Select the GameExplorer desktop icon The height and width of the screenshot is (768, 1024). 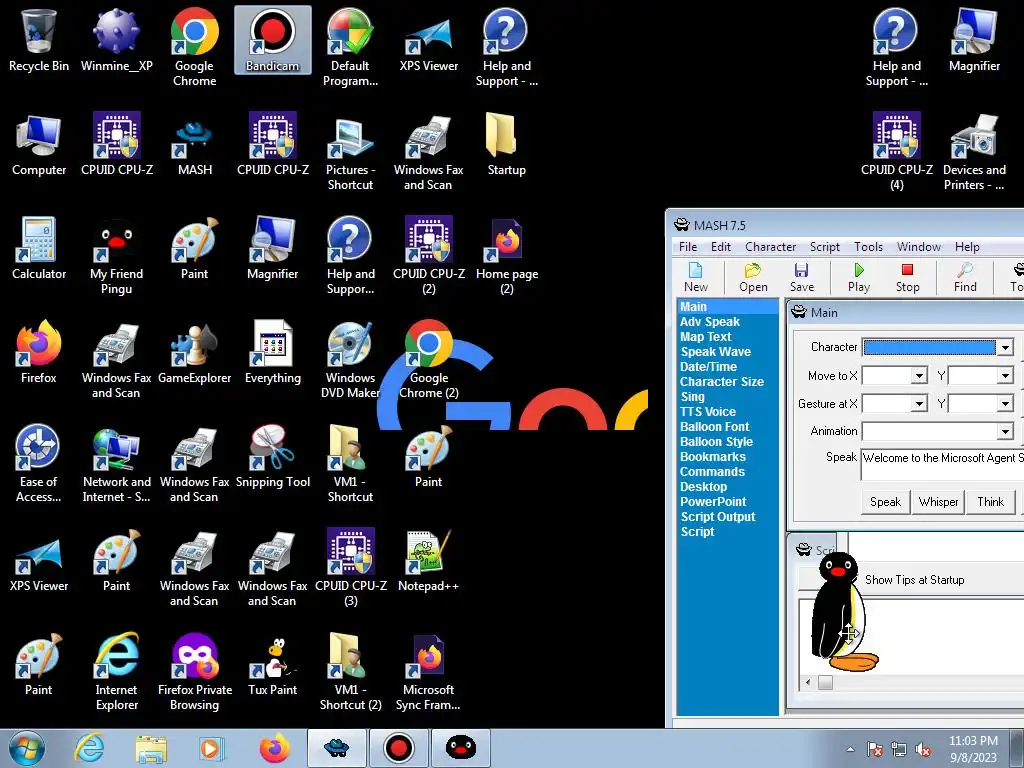pos(194,353)
